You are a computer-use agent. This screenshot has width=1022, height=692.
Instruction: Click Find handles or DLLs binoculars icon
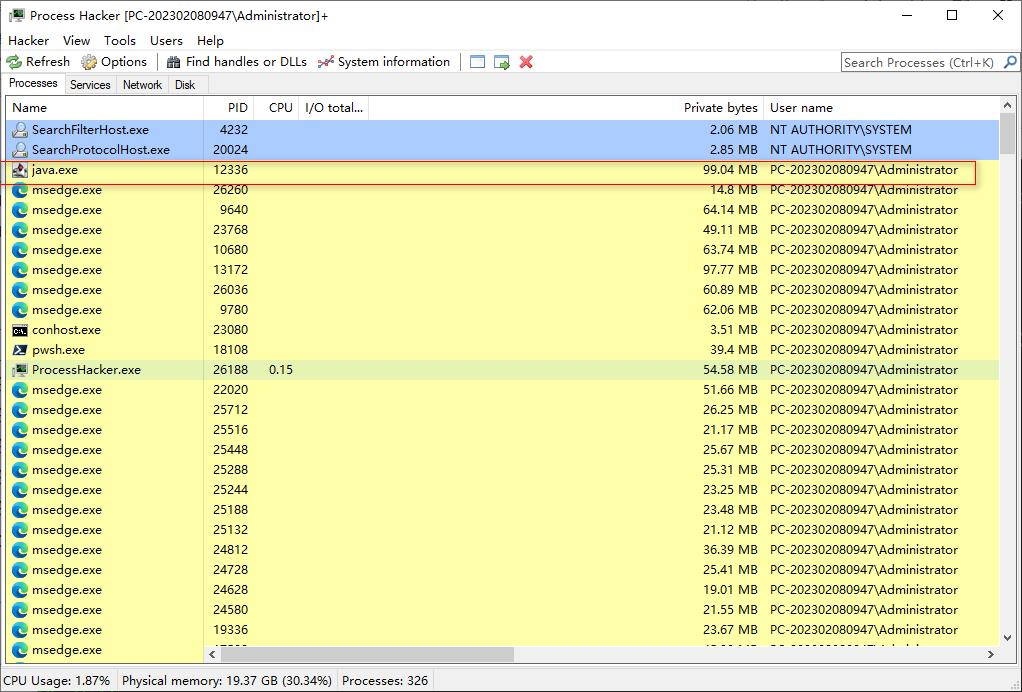tap(174, 62)
